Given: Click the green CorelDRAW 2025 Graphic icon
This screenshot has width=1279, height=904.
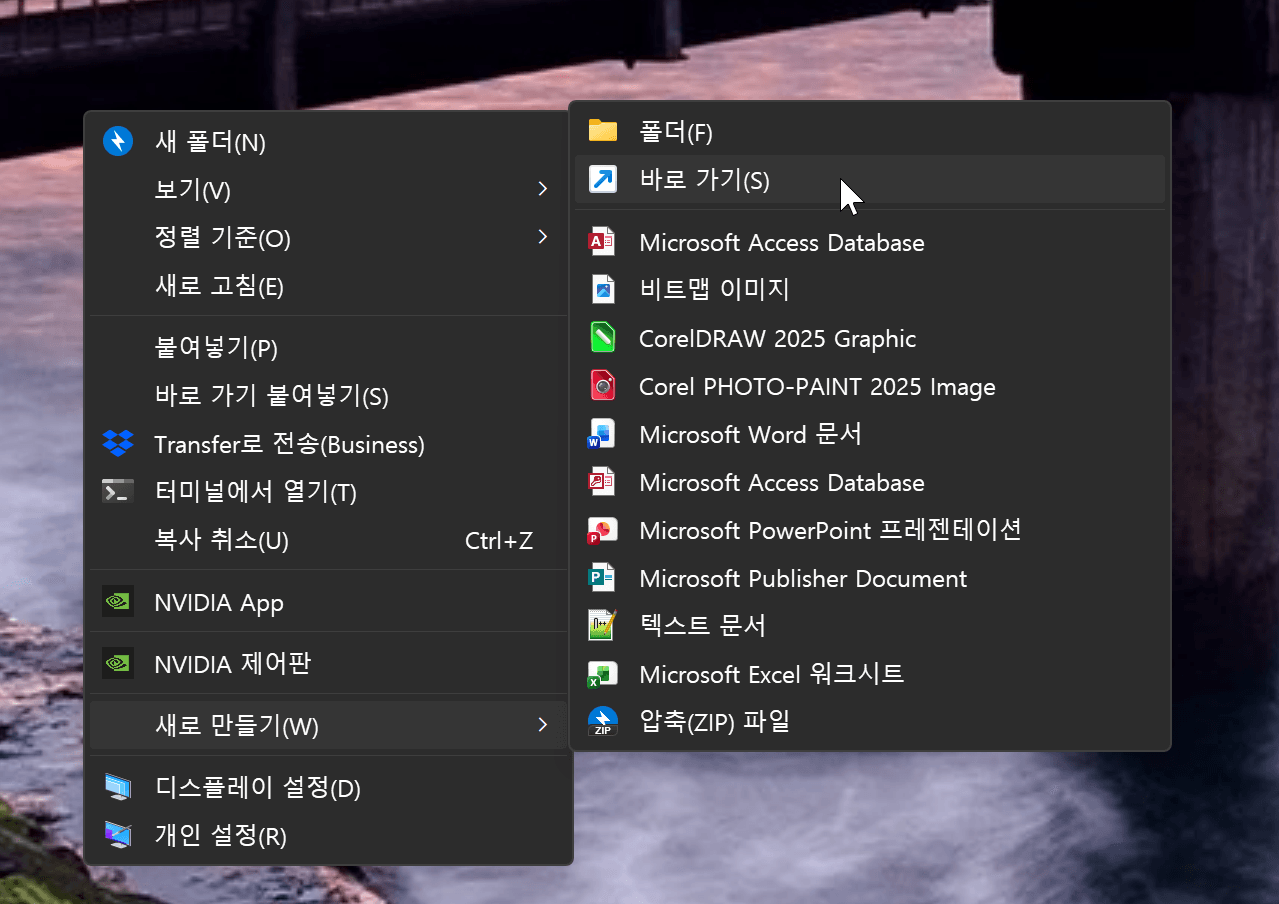Looking at the screenshot, I should pos(603,338).
